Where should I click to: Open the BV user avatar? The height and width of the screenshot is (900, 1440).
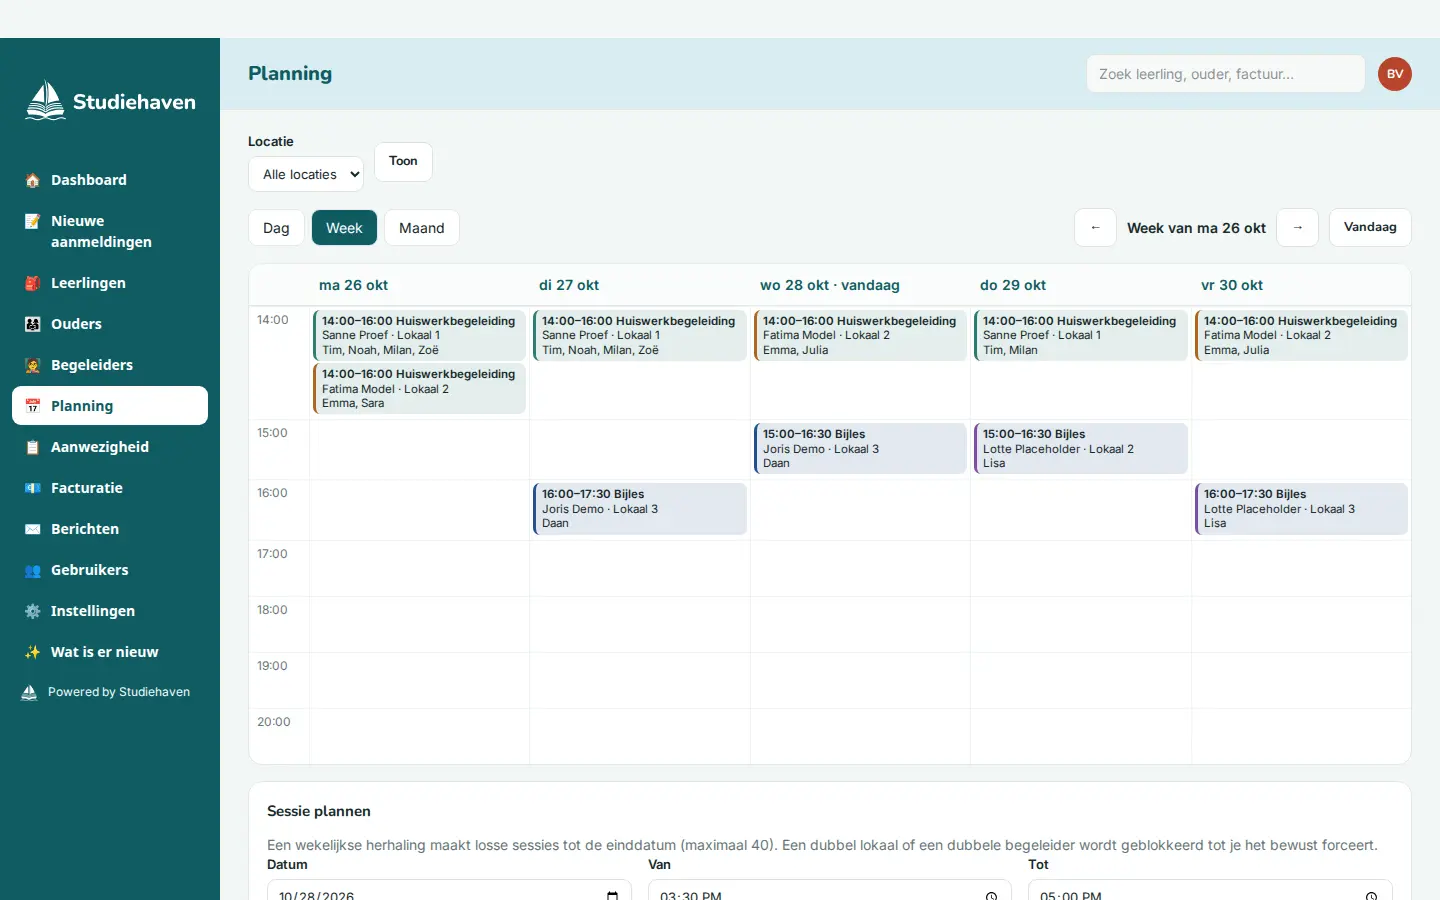(x=1395, y=74)
